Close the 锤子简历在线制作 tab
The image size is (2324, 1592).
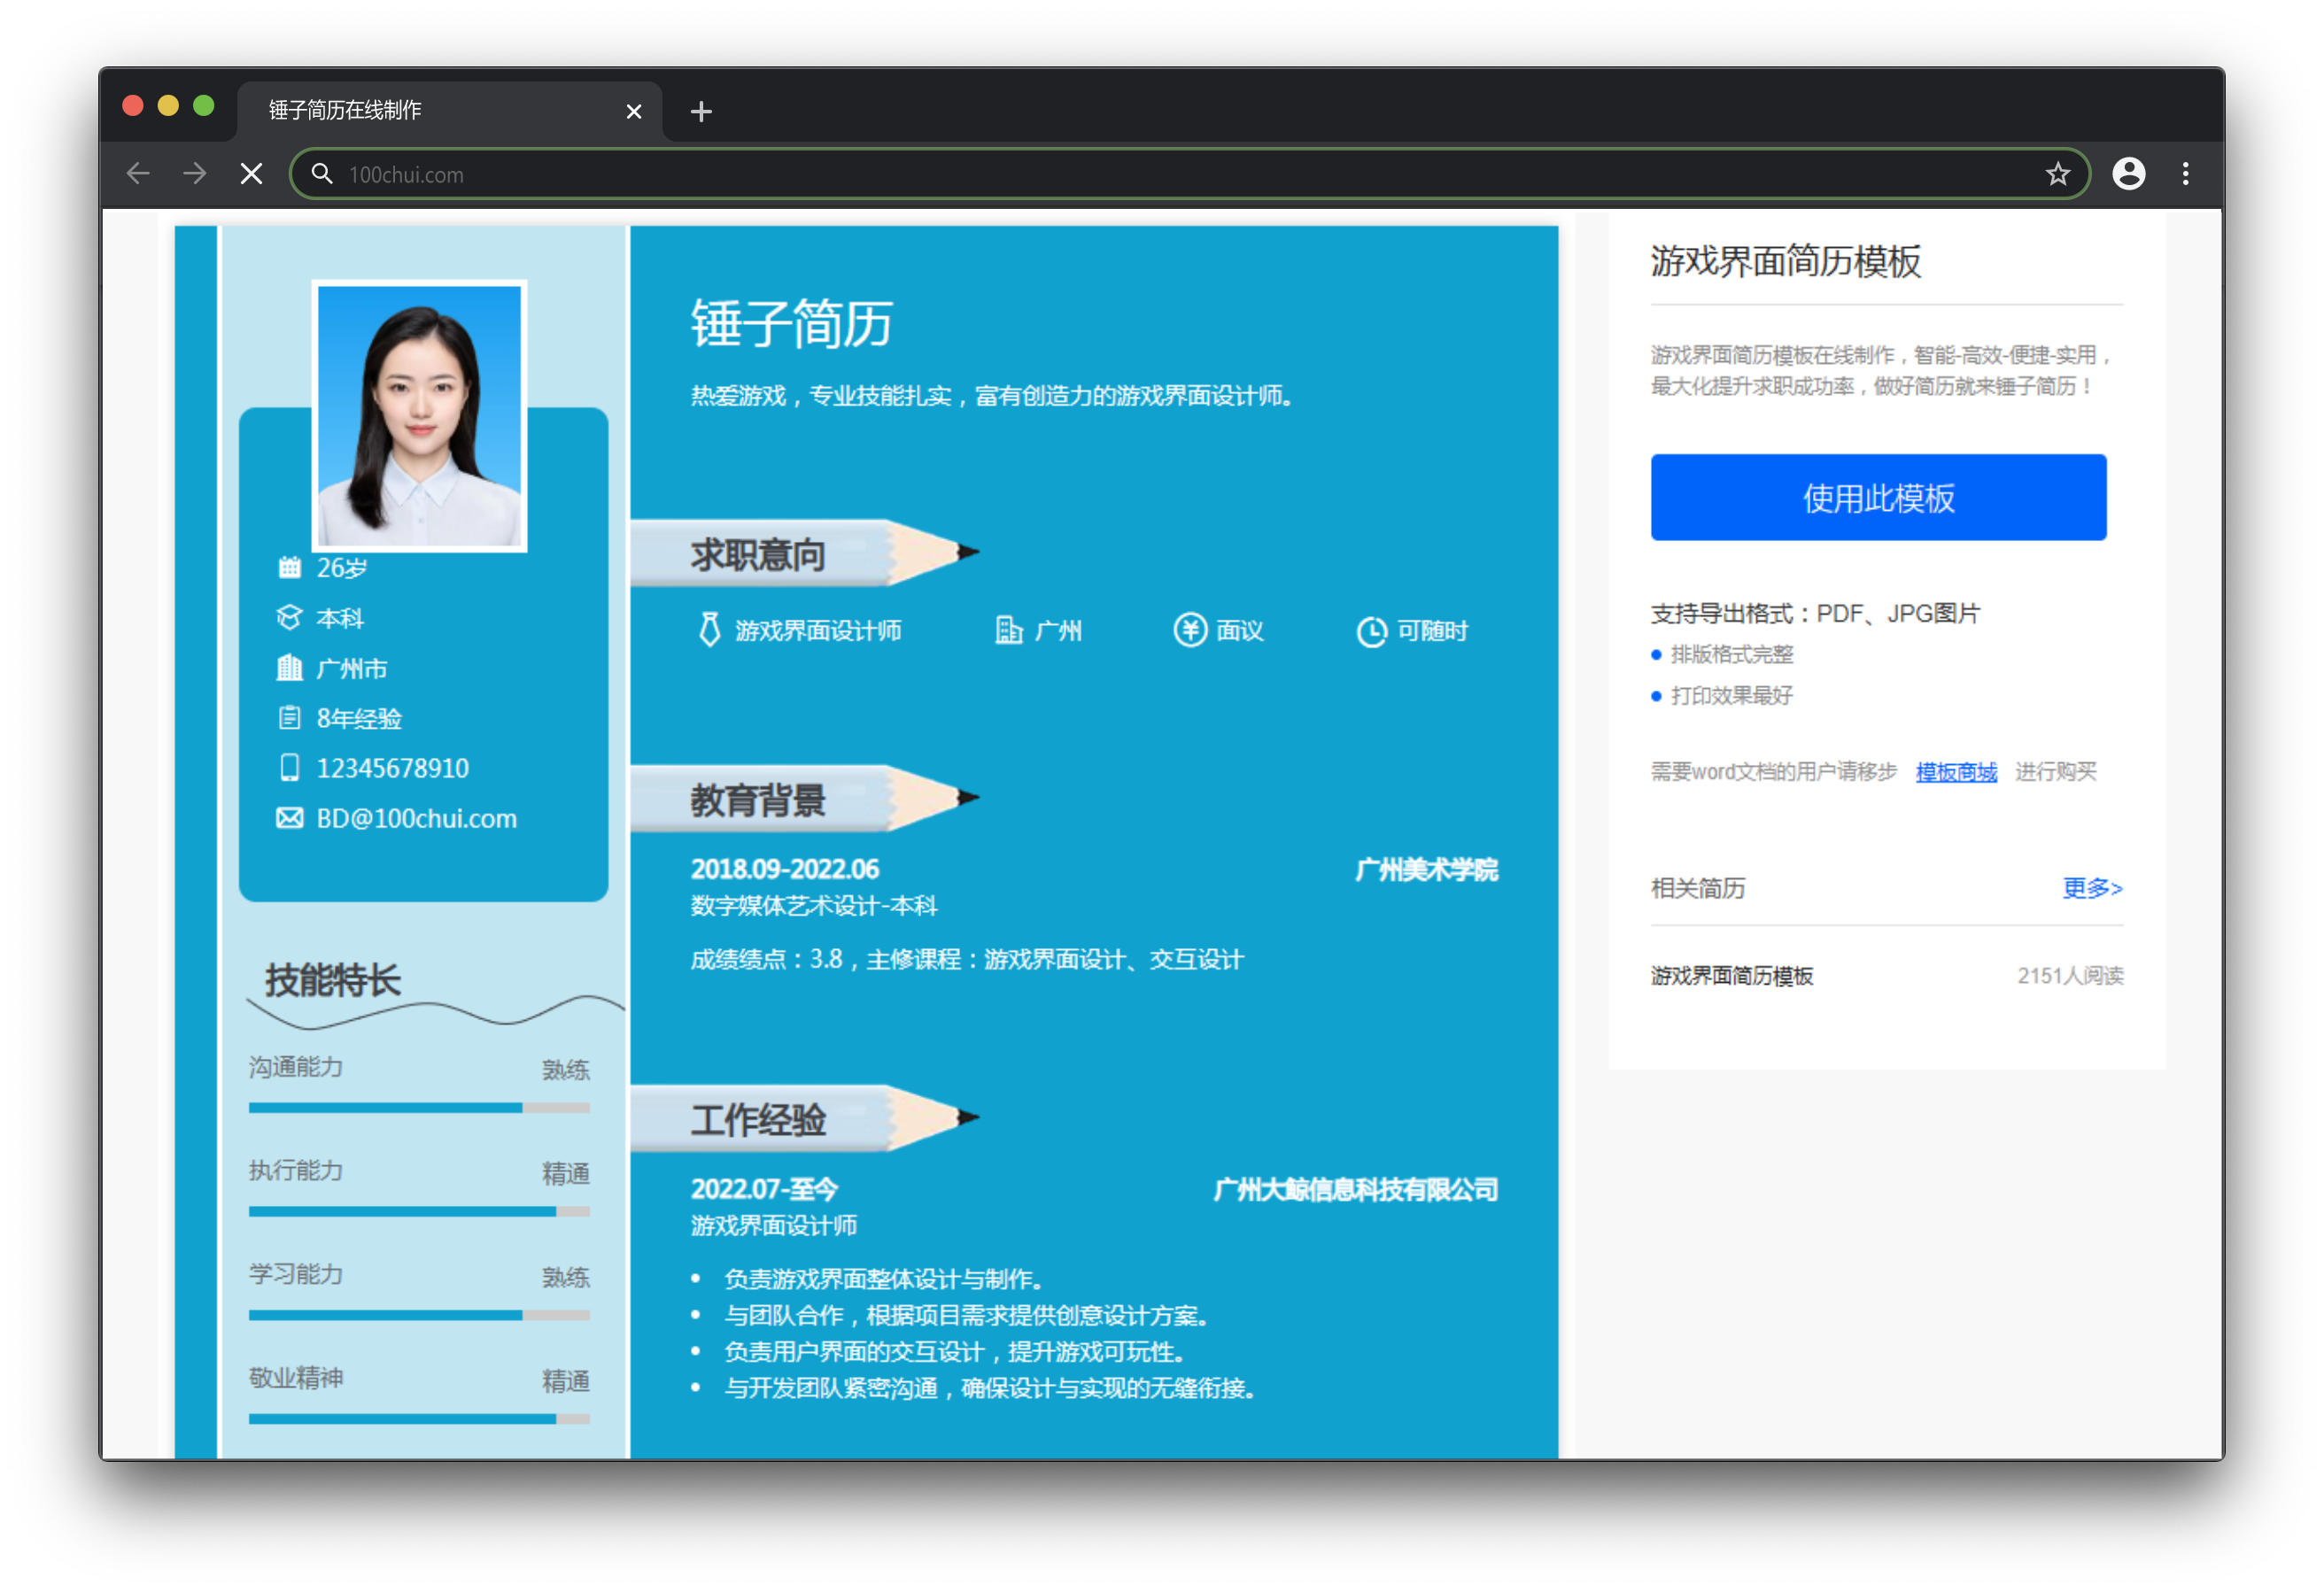pos(633,111)
